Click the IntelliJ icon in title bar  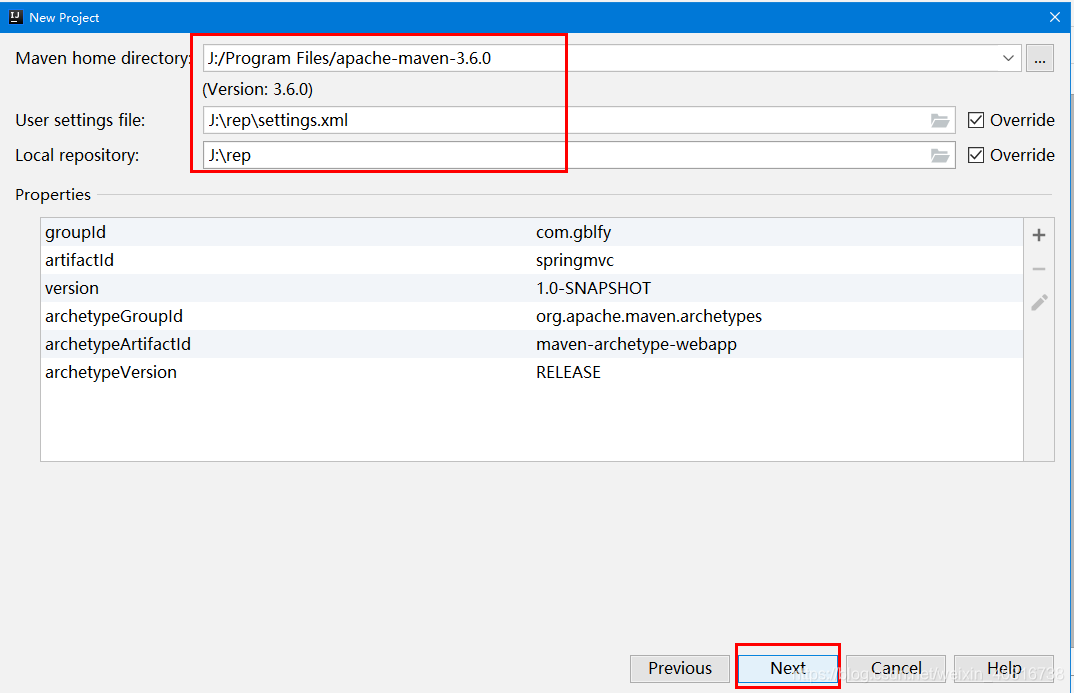16,17
